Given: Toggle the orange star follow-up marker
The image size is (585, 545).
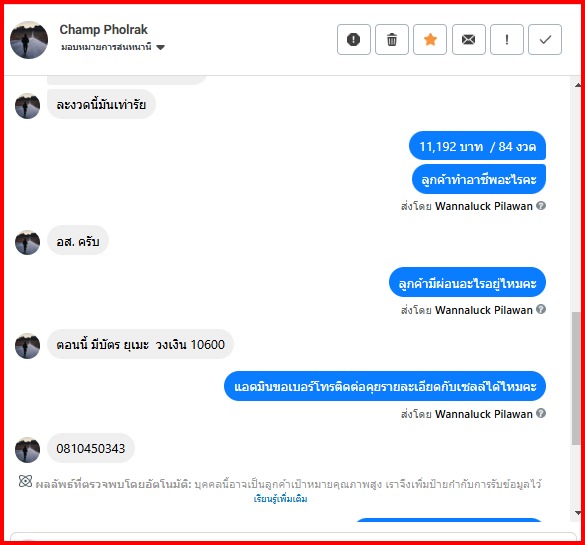Looking at the screenshot, I should point(430,40).
